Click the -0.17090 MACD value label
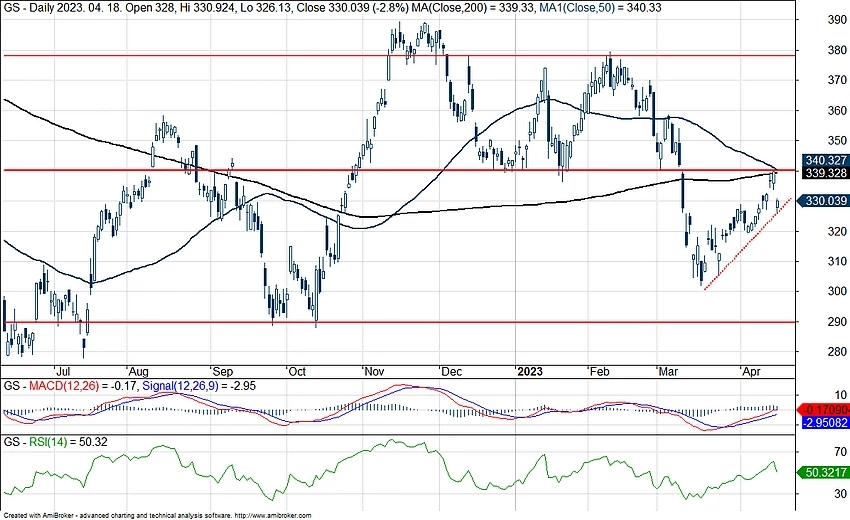 824,410
